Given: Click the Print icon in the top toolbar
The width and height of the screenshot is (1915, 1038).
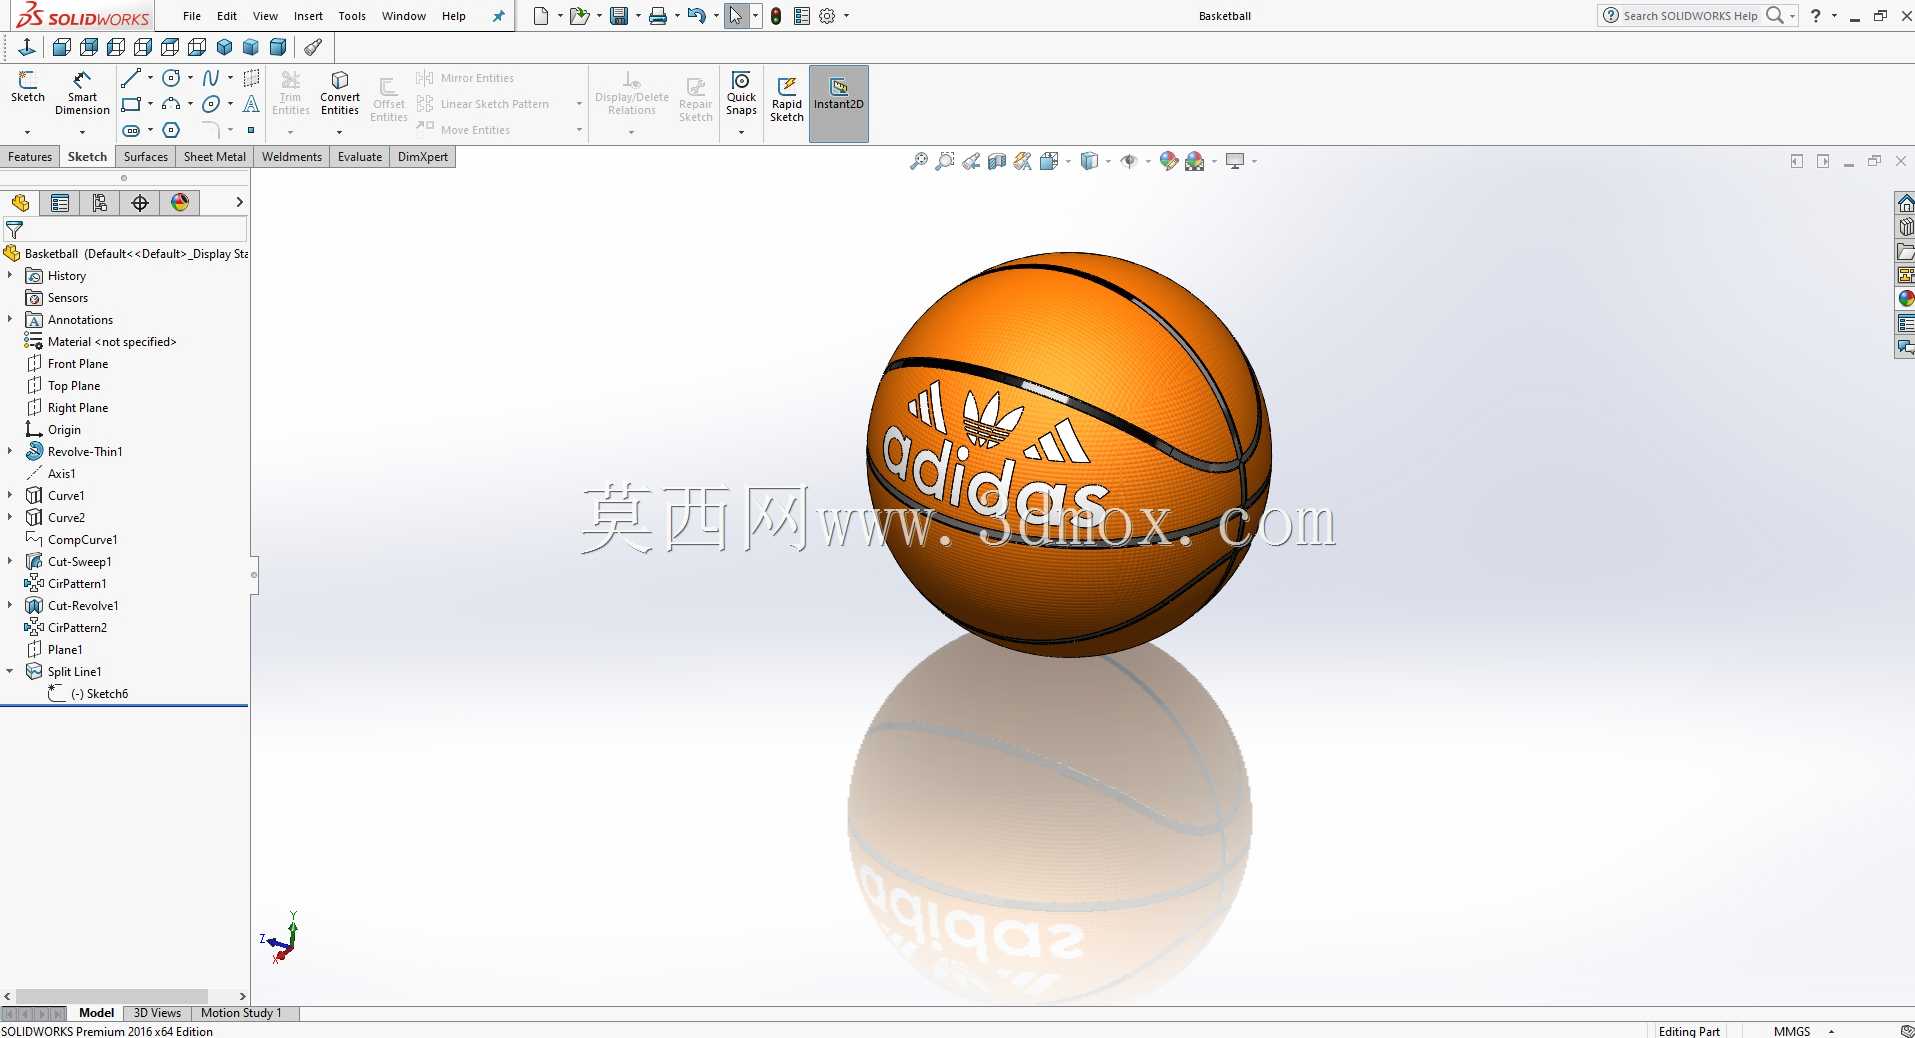Looking at the screenshot, I should [x=657, y=16].
